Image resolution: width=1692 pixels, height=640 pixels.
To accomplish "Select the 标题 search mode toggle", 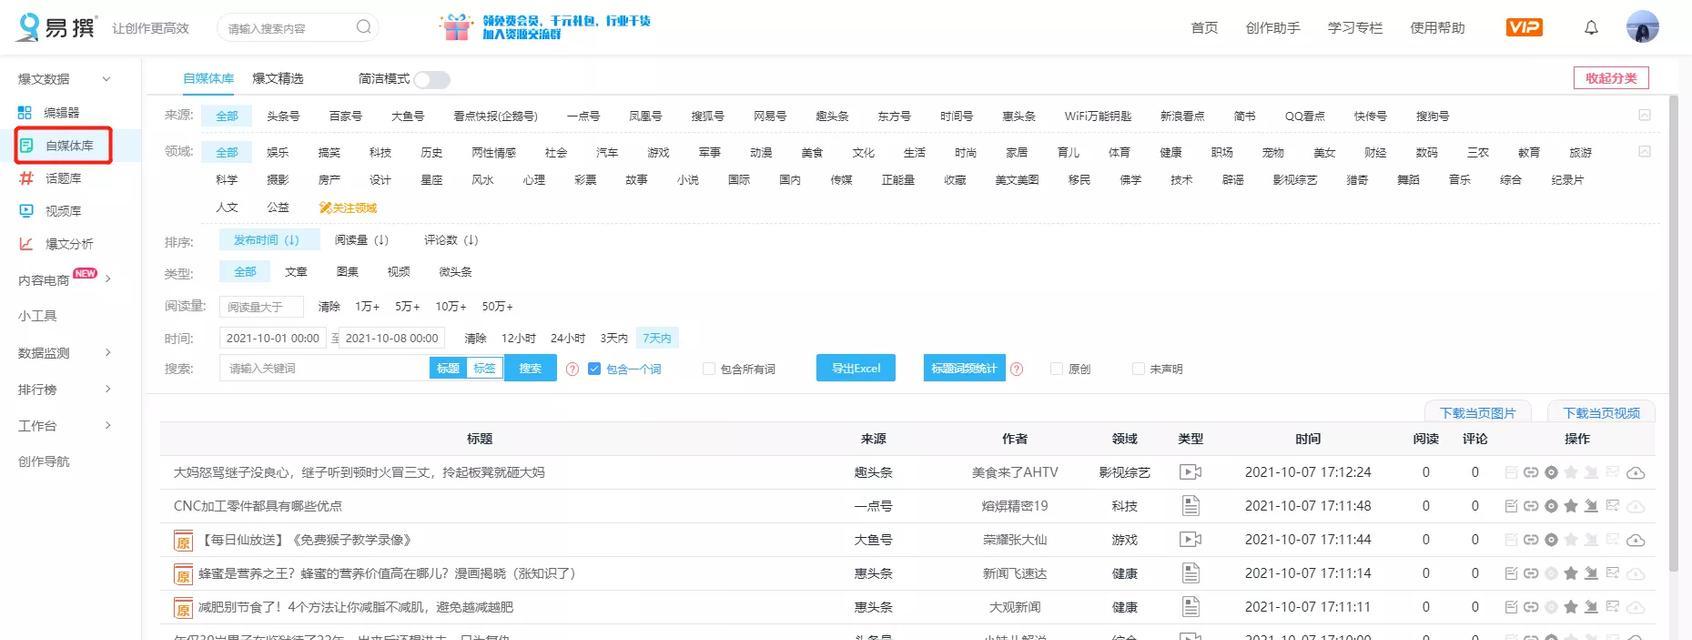I will [x=448, y=369].
